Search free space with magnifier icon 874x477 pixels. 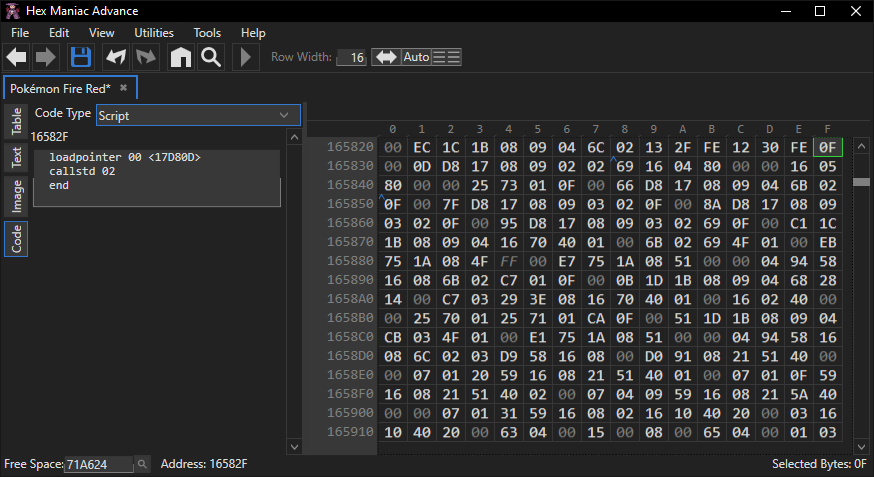pyautogui.click(x=142, y=464)
